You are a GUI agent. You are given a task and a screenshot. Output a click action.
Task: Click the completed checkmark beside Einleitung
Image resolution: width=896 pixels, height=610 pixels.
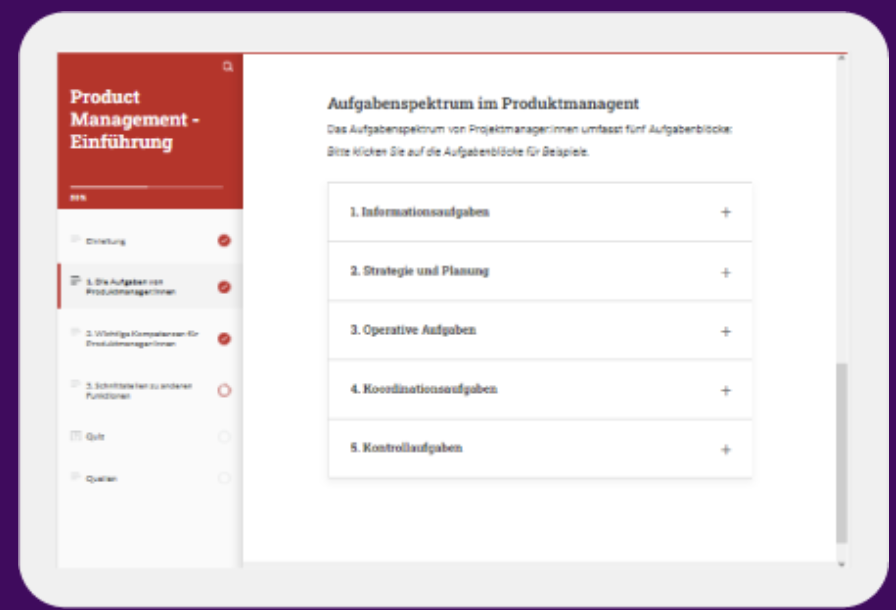pos(224,240)
